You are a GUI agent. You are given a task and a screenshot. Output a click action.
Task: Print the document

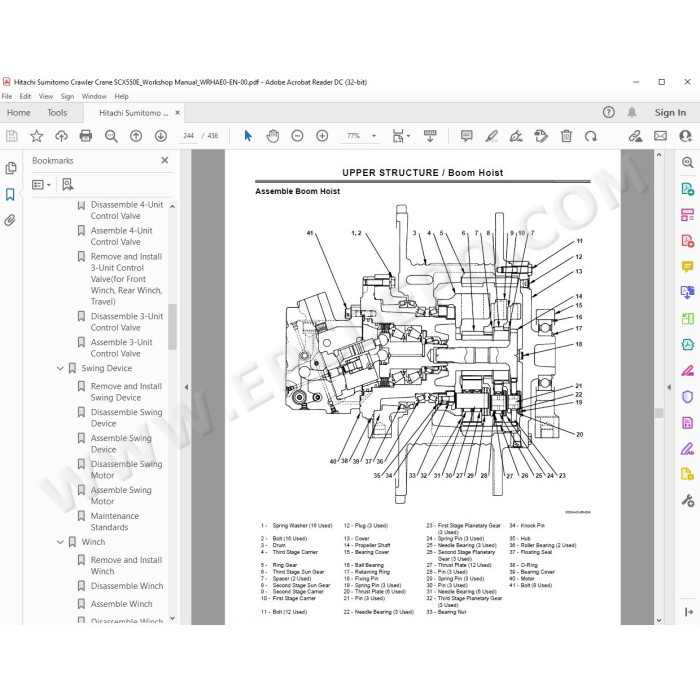(x=86, y=136)
